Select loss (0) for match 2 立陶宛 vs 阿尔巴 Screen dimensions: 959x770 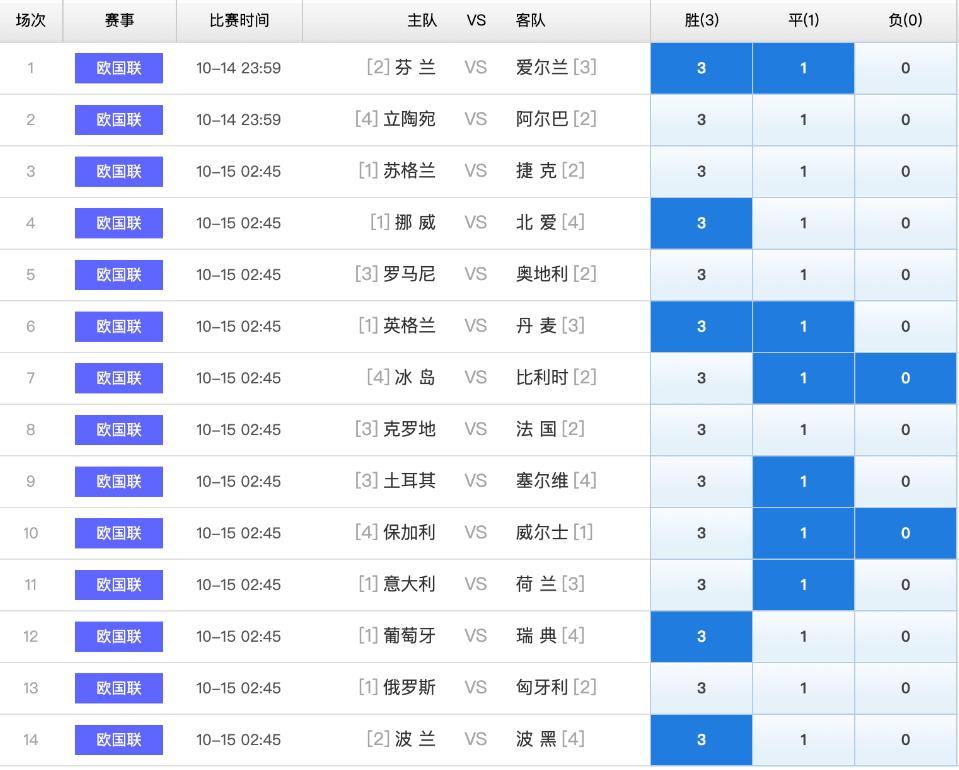click(x=905, y=120)
